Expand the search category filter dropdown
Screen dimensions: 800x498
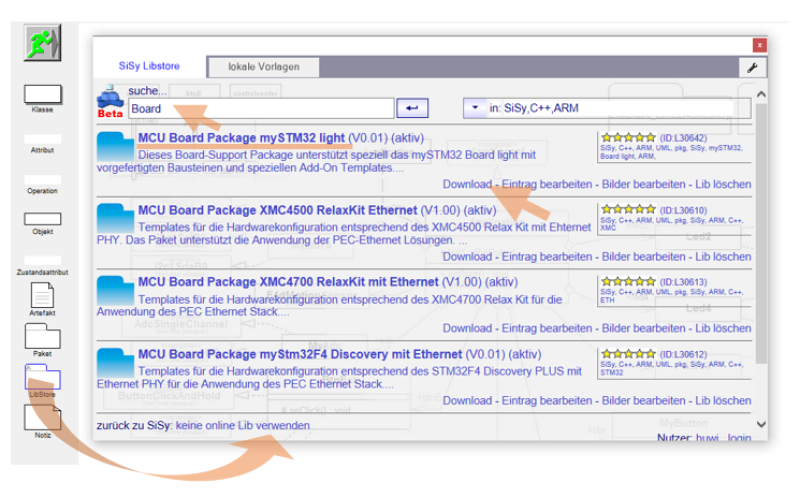(473, 108)
